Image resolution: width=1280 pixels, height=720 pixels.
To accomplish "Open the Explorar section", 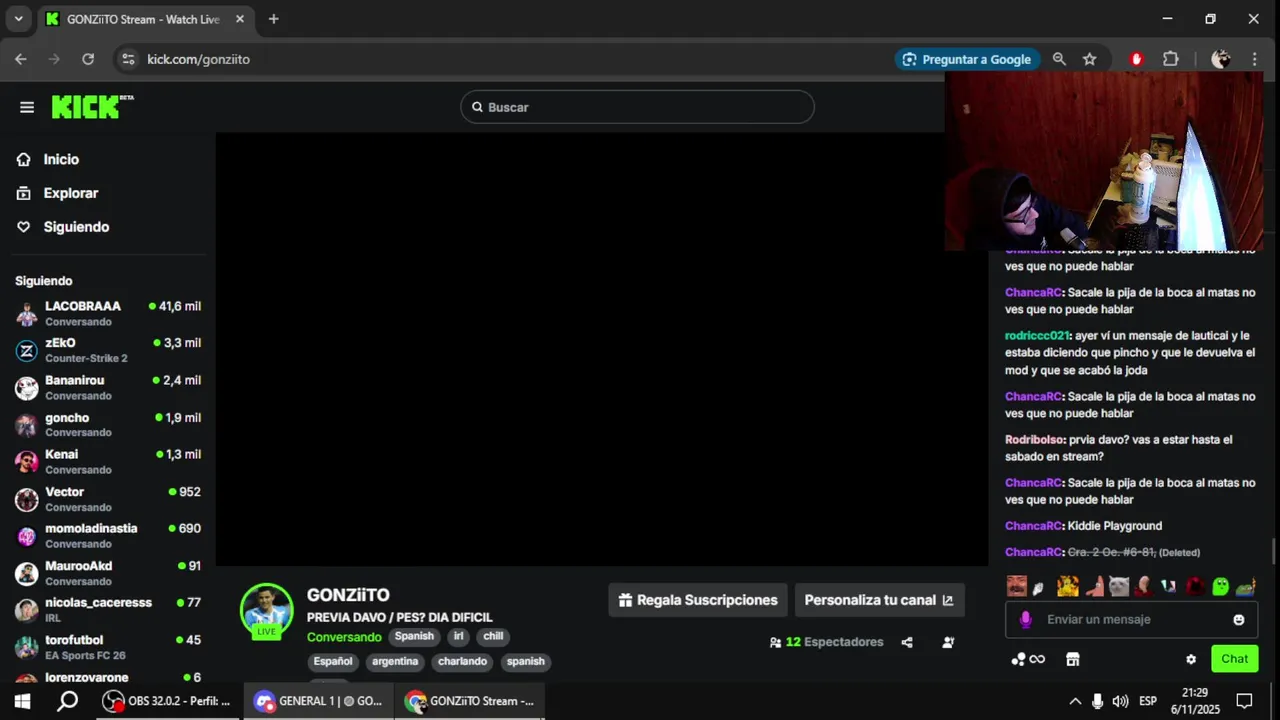I will tap(70, 193).
